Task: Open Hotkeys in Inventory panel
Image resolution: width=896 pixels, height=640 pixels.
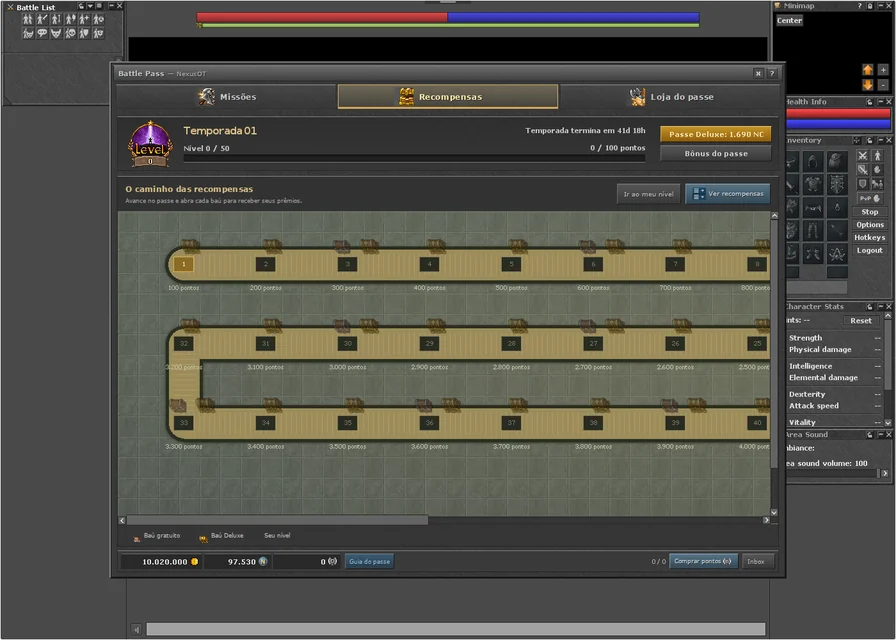Action: point(870,238)
